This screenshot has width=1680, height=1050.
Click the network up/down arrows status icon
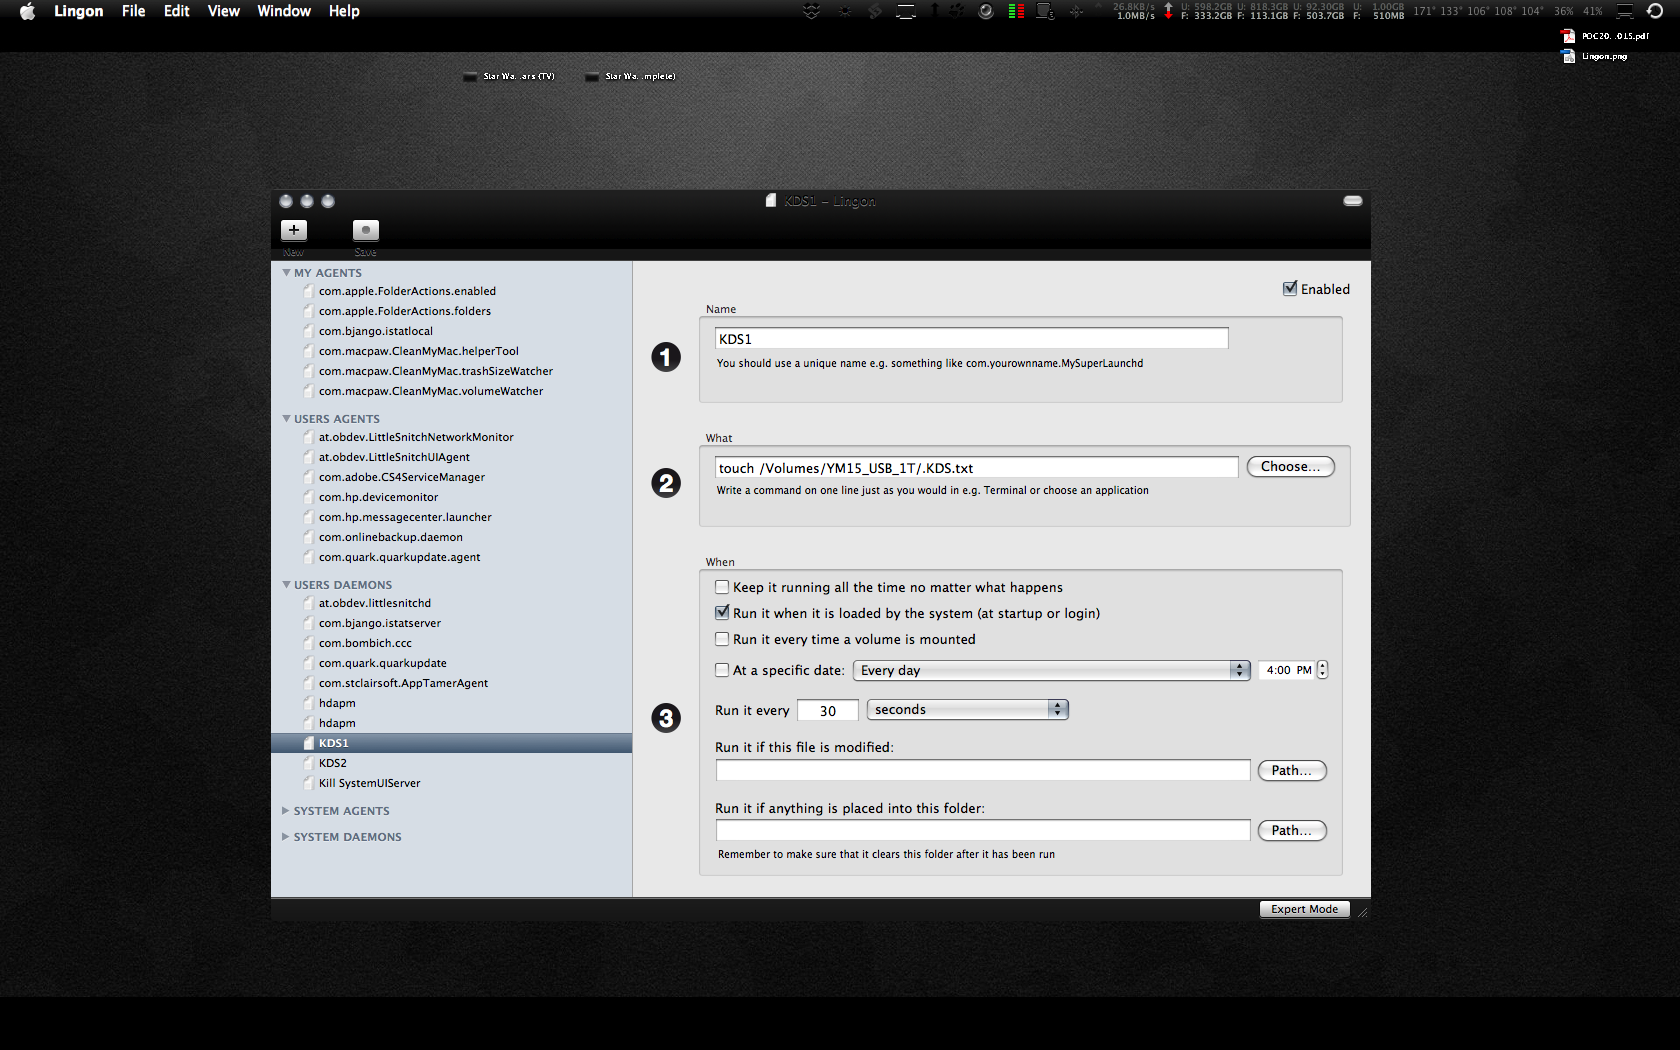[1168, 11]
